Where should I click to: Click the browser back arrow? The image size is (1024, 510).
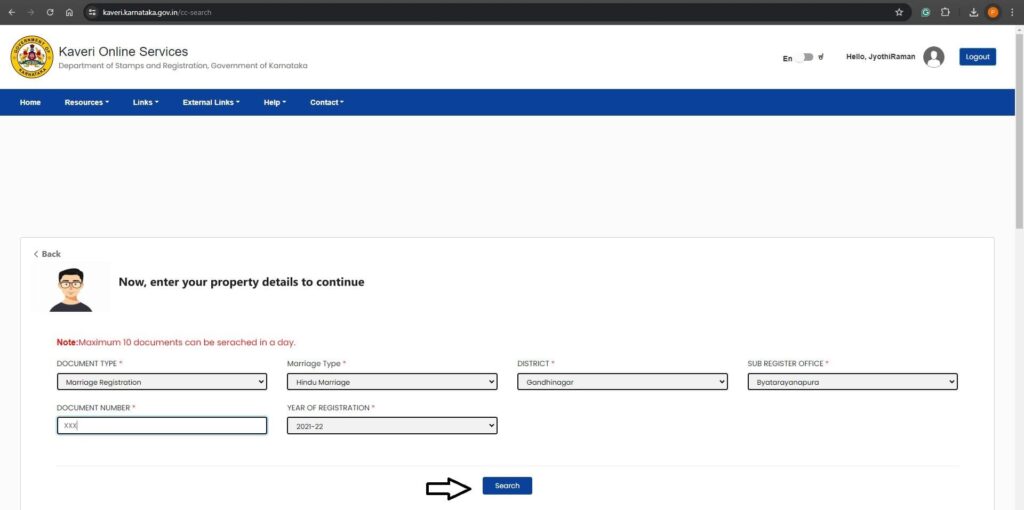coord(11,12)
